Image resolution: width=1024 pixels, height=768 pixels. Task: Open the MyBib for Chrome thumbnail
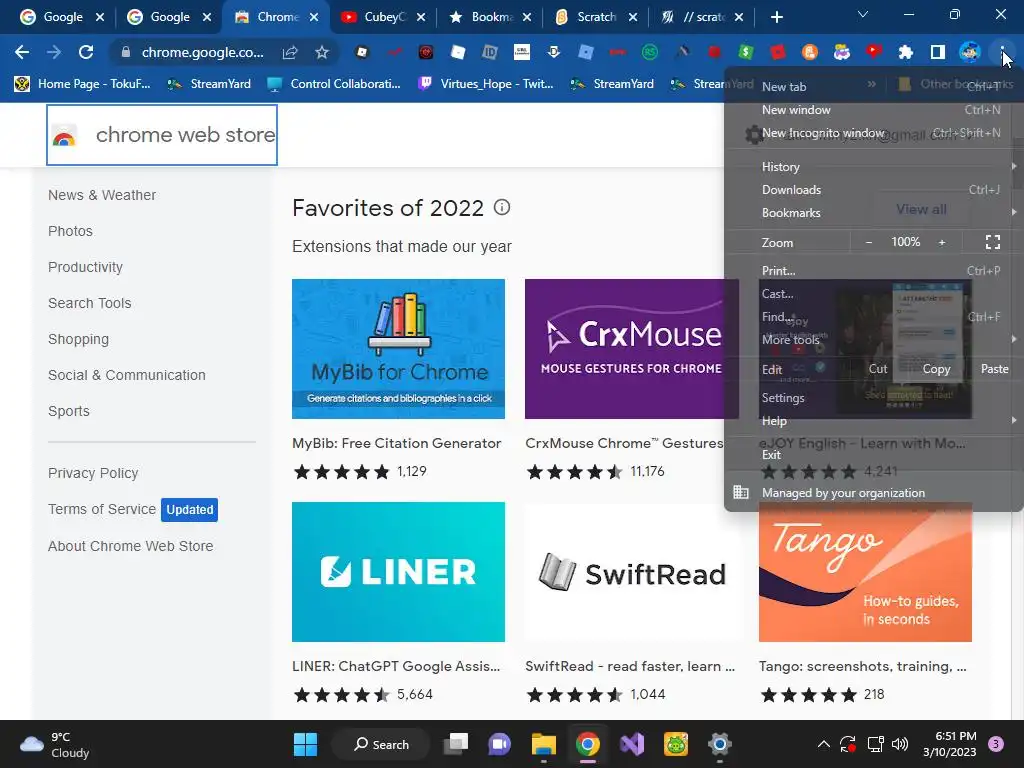pos(398,349)
